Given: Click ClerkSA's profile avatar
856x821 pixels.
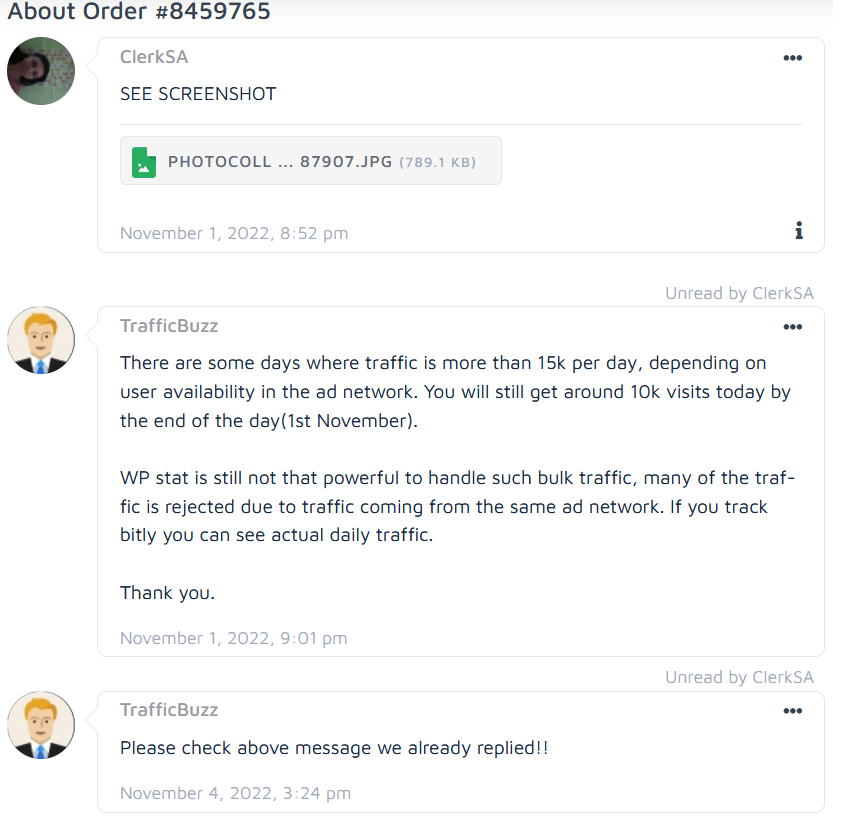Looking at the screenshot, I should coord(41,71).
